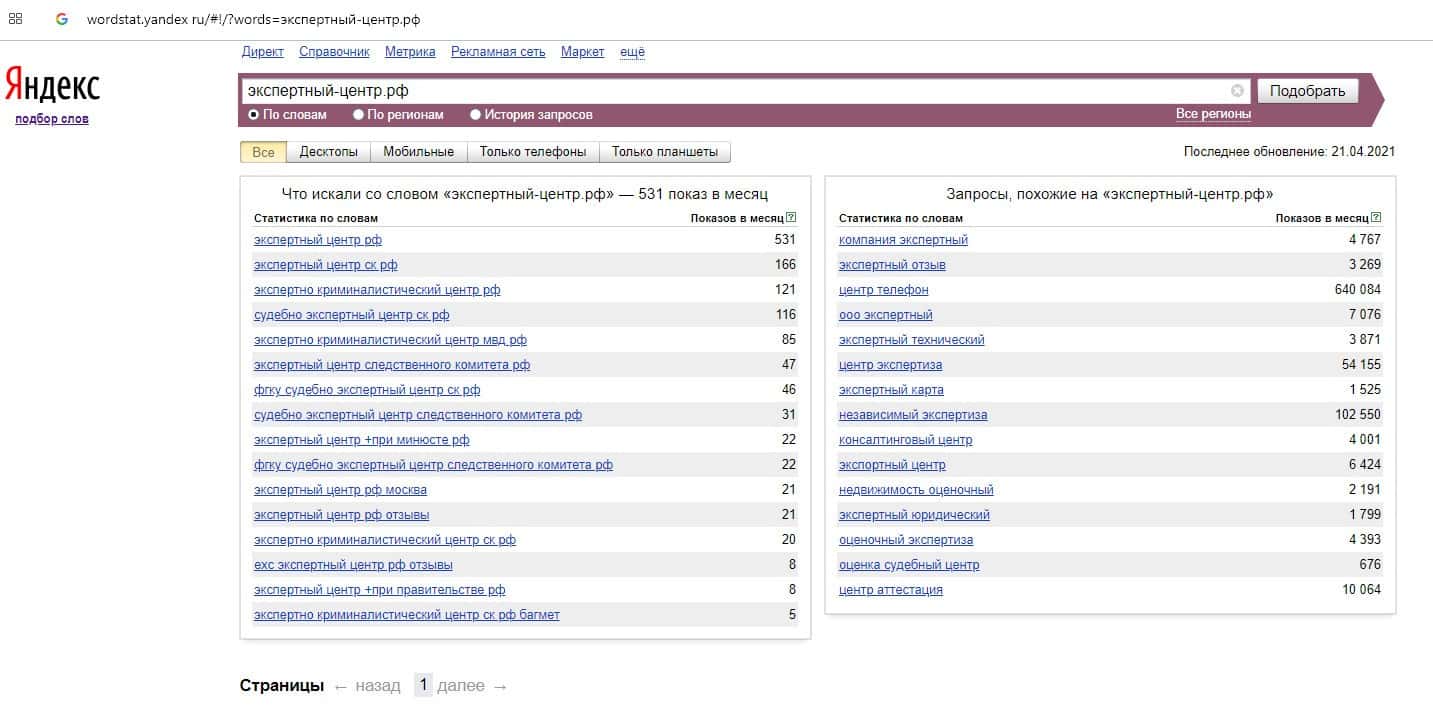Select the 'По регионам' radio button

coord(358,115)
